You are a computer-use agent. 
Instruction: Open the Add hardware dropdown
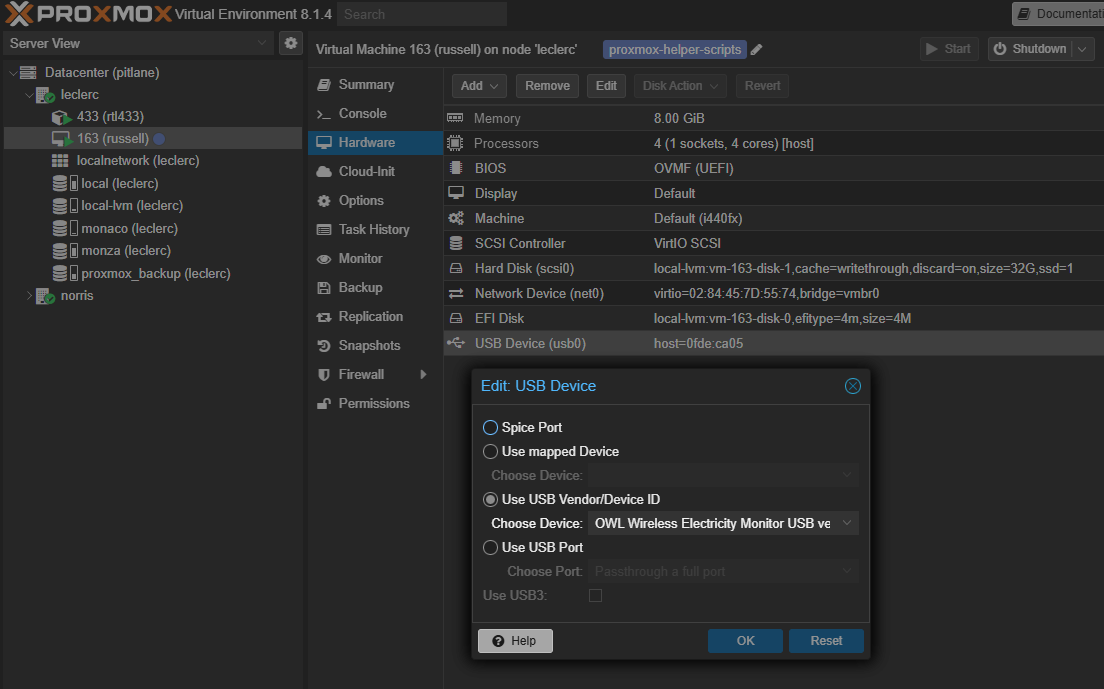tap(479, 86)
